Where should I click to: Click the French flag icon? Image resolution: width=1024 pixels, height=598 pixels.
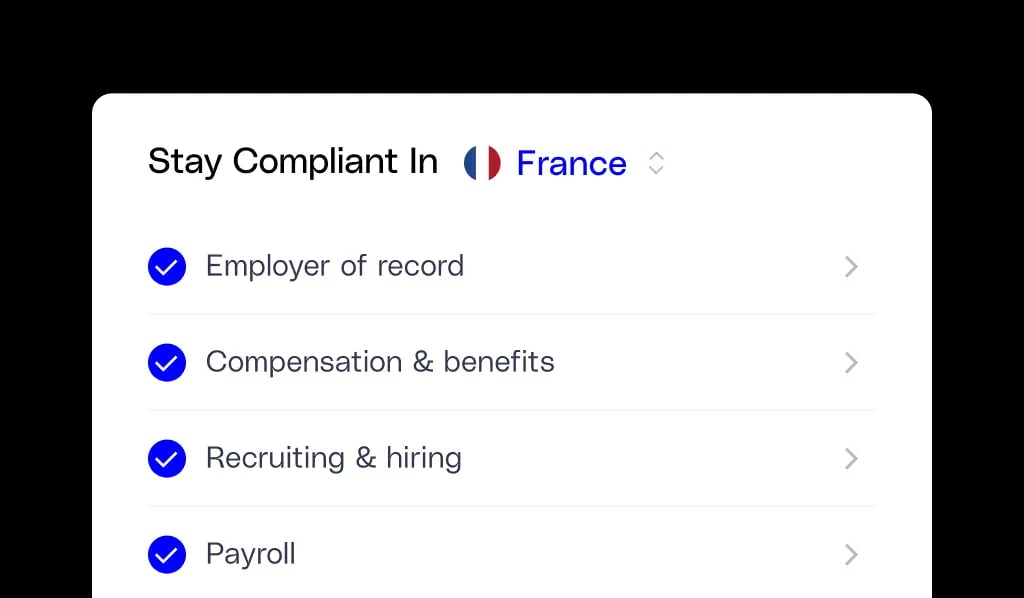[x=482, y=163]
